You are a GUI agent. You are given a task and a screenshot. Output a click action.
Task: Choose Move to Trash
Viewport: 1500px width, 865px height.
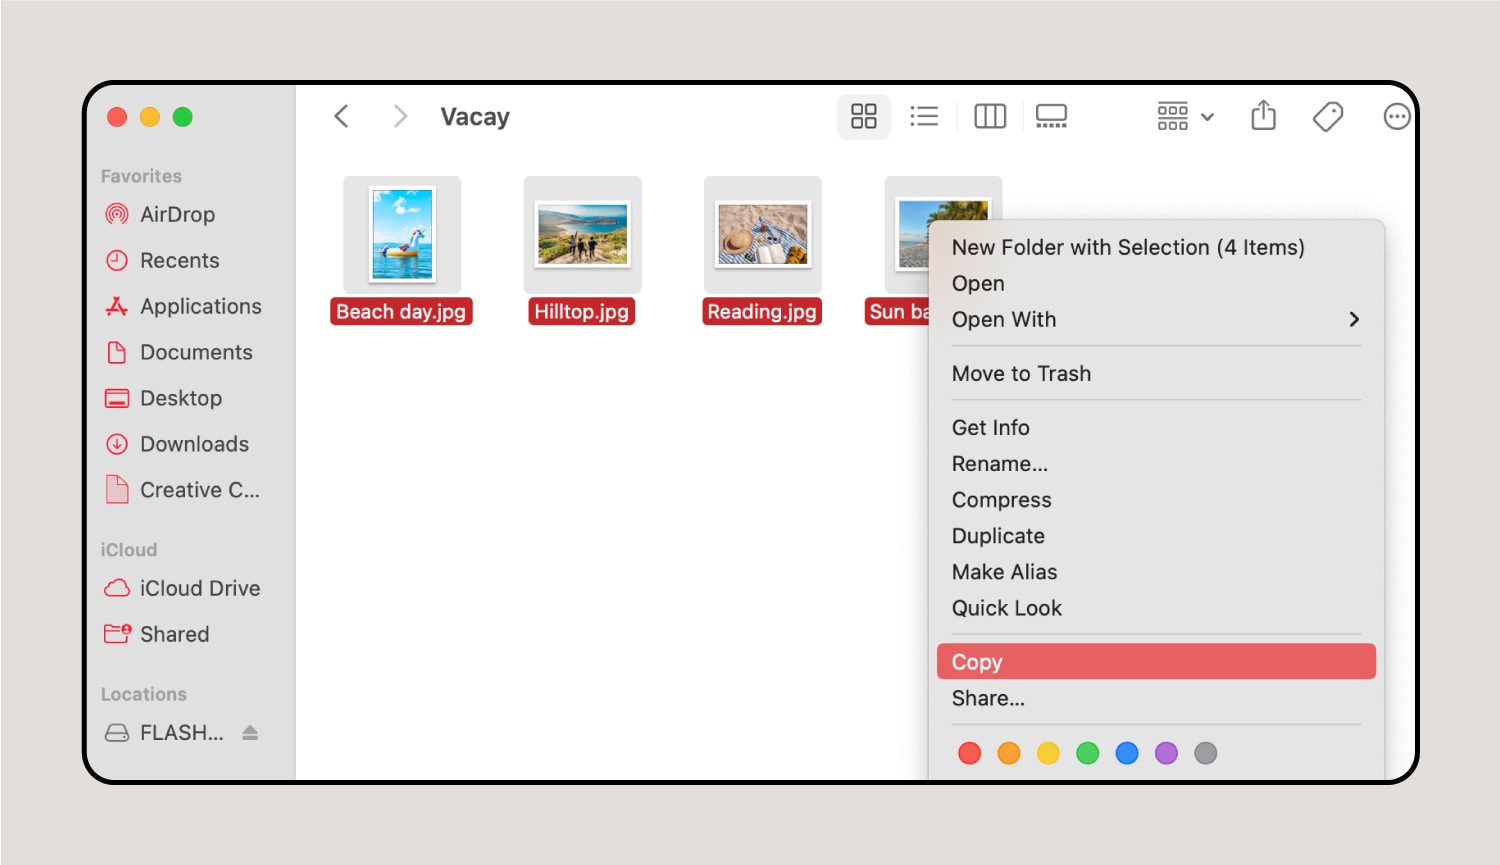coord(1021,373)
